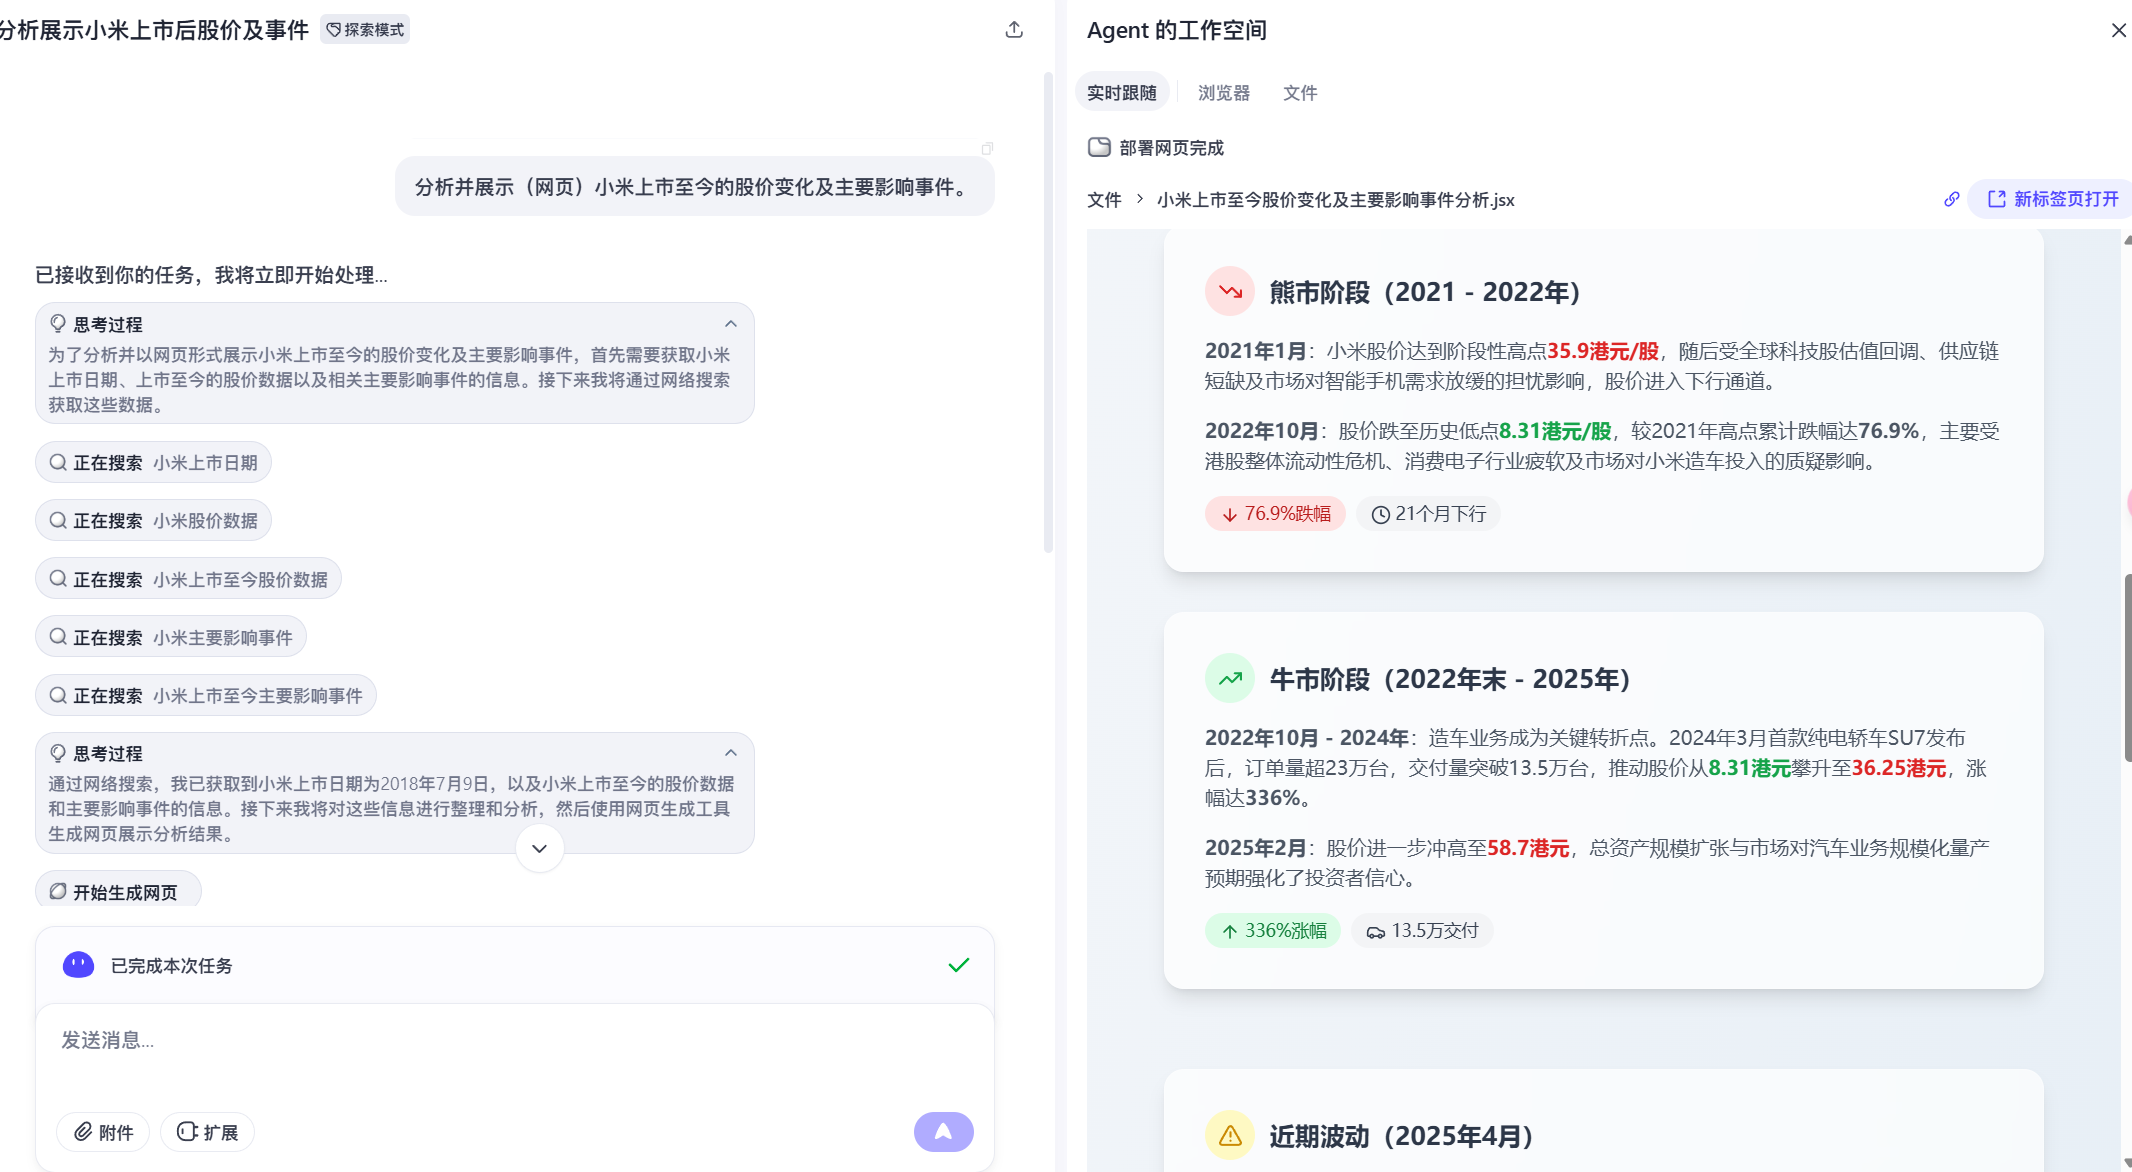This screenshot has height=1172, width=2132.
Task: Click the conversation title 分析展示小米上市后股价及事件
Action: [154, 30]
